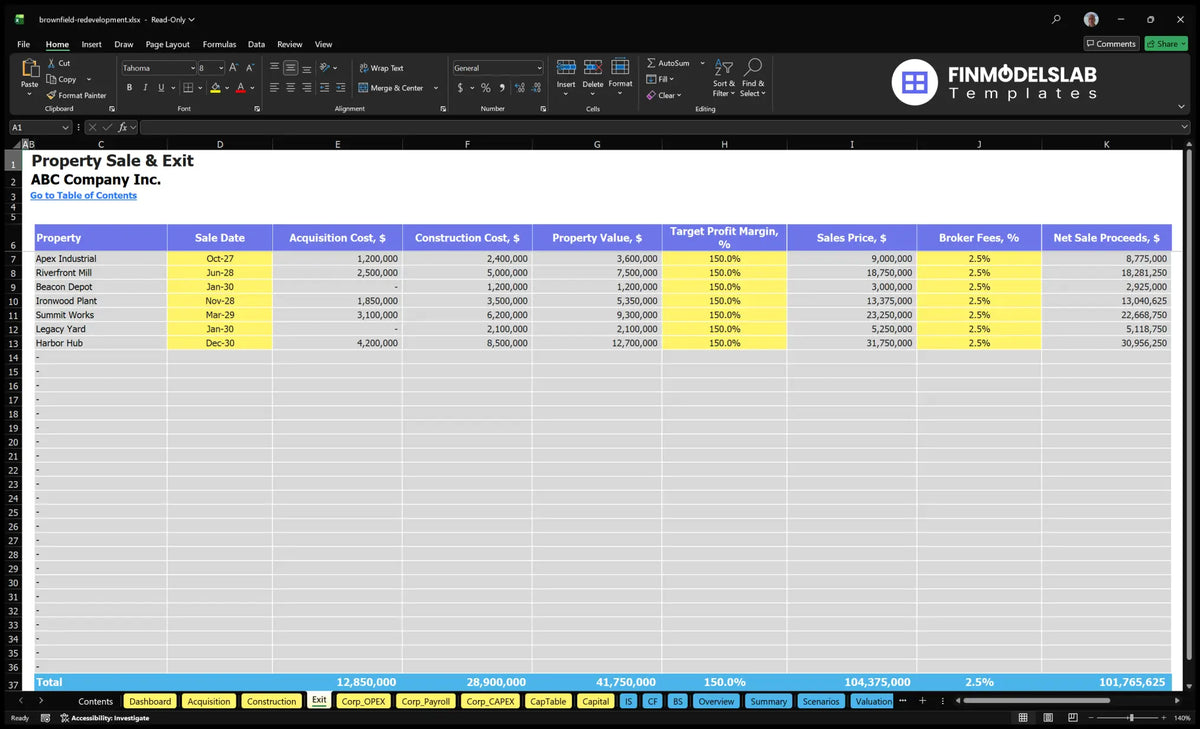The height and width of the screenshot is (729, 1200).
Task: Apply percent style format
Action: coord(486,88)
